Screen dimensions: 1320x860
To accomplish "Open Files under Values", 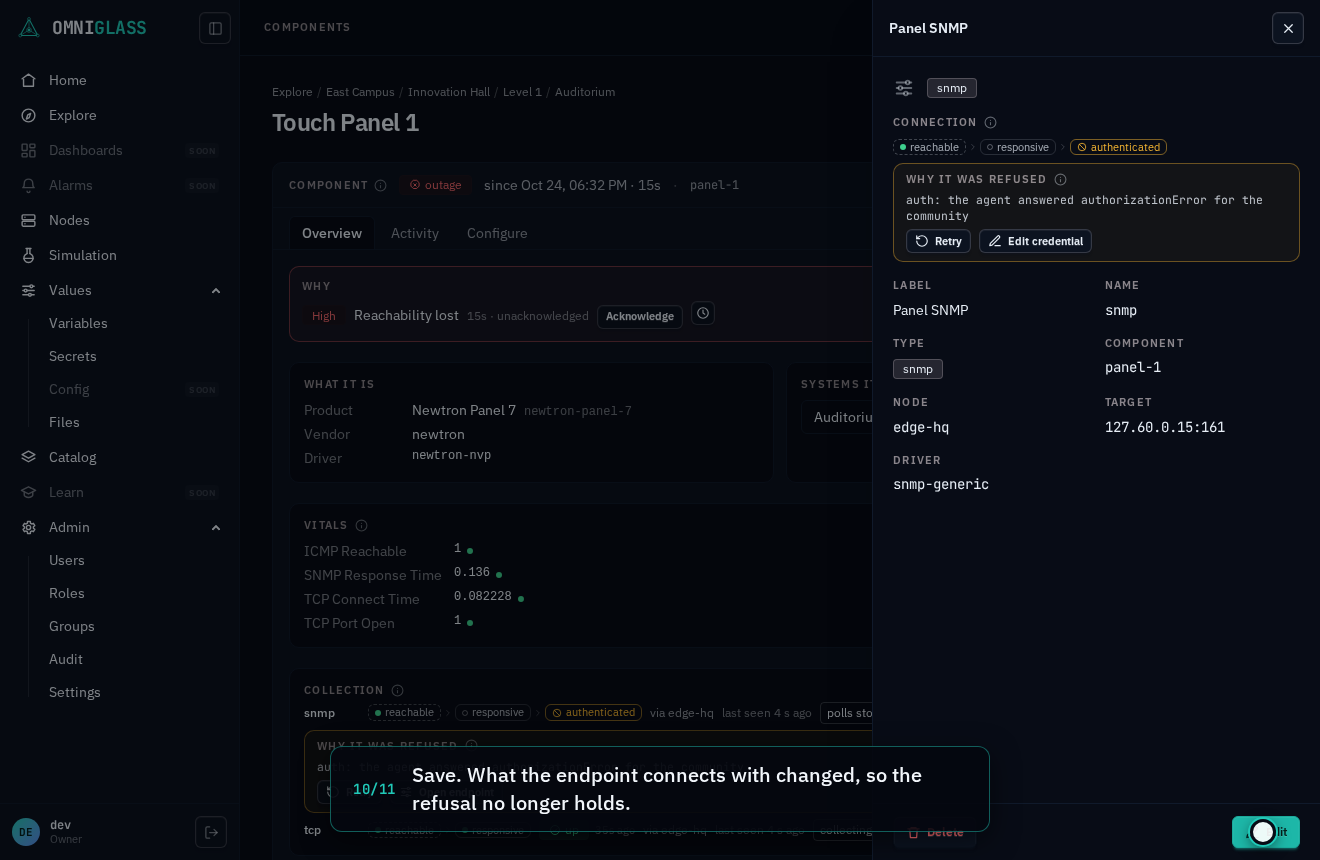I will [x=64, y=422].
